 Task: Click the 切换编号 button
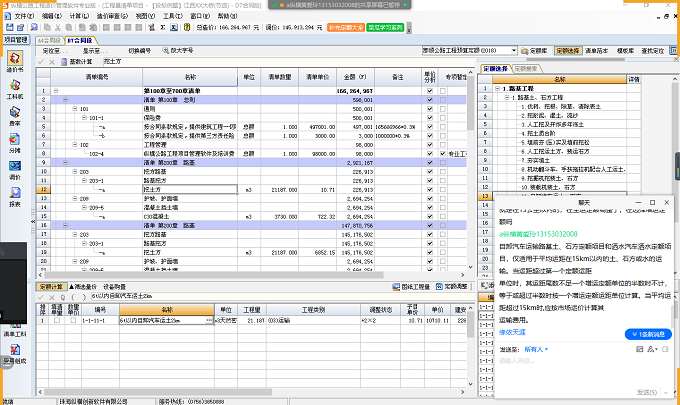pos(139,51)
